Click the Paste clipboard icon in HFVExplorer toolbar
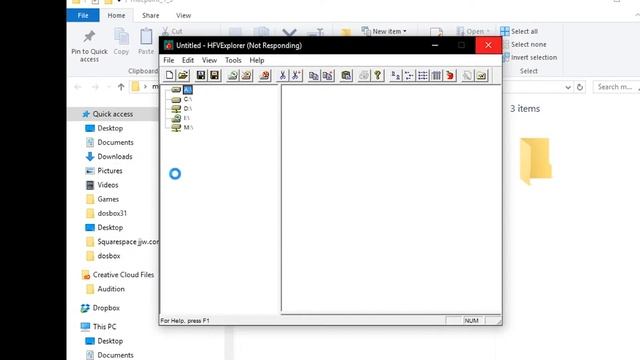The height and width of the screenshot is (360, 640). coord(346,75)
